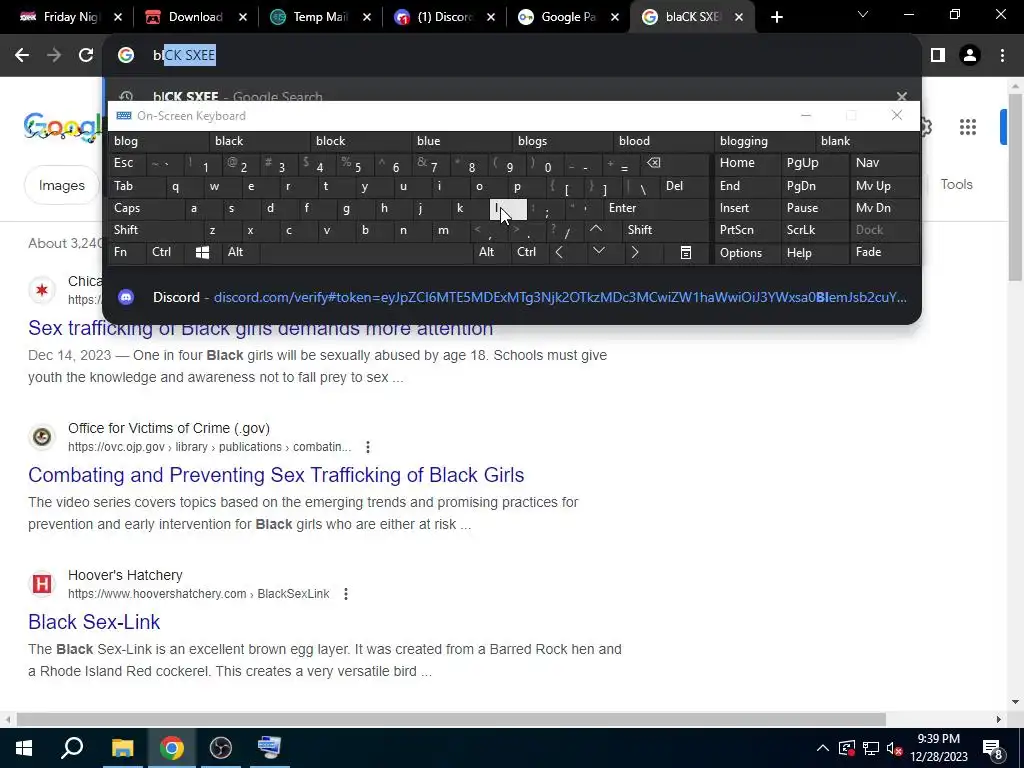
Task: Switch to the Temp Mail tab
Action: (318, 17)
